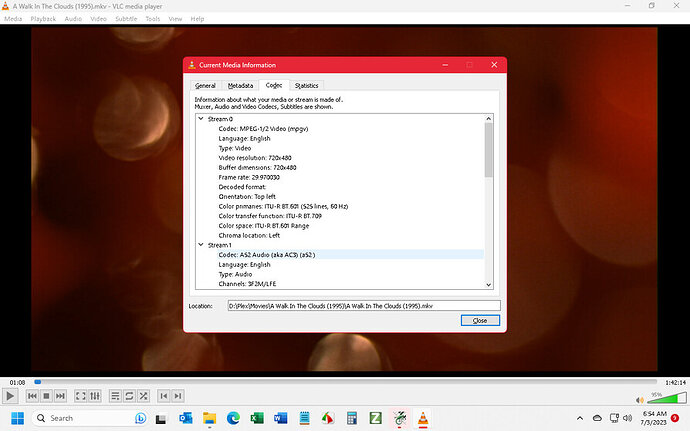Mute audio using speaker icon
The width and height of the screenshot is (690, 431).
pyautogui.click(x=640, y=400)
